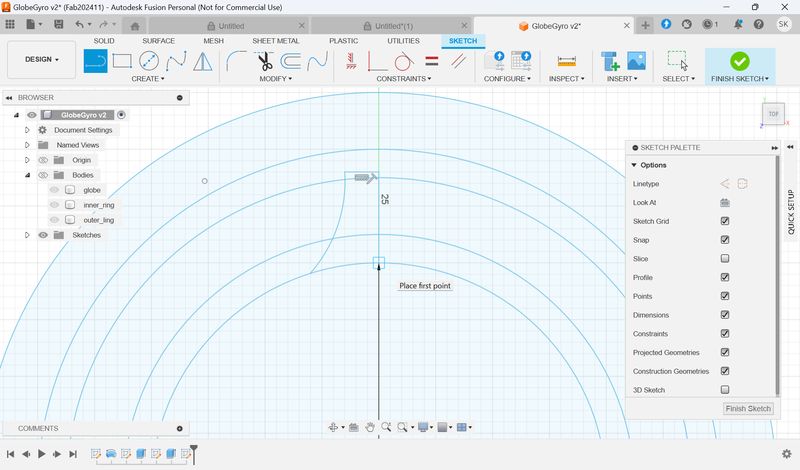This screenshot has width=800, height=470.
Task: Apply the Equal constraint
Action: point(432,61)
